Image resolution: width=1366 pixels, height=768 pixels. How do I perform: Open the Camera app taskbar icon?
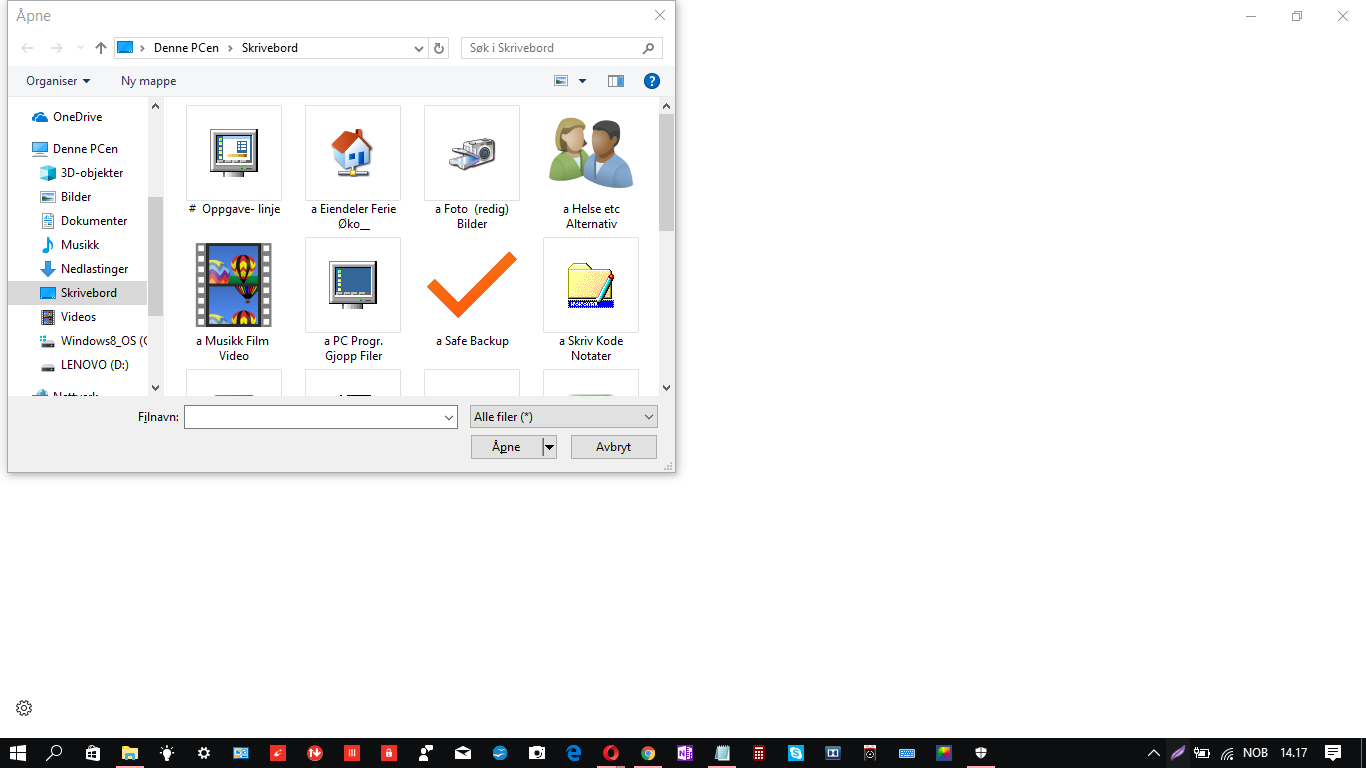pyautogui.click(x=537, y=753)
